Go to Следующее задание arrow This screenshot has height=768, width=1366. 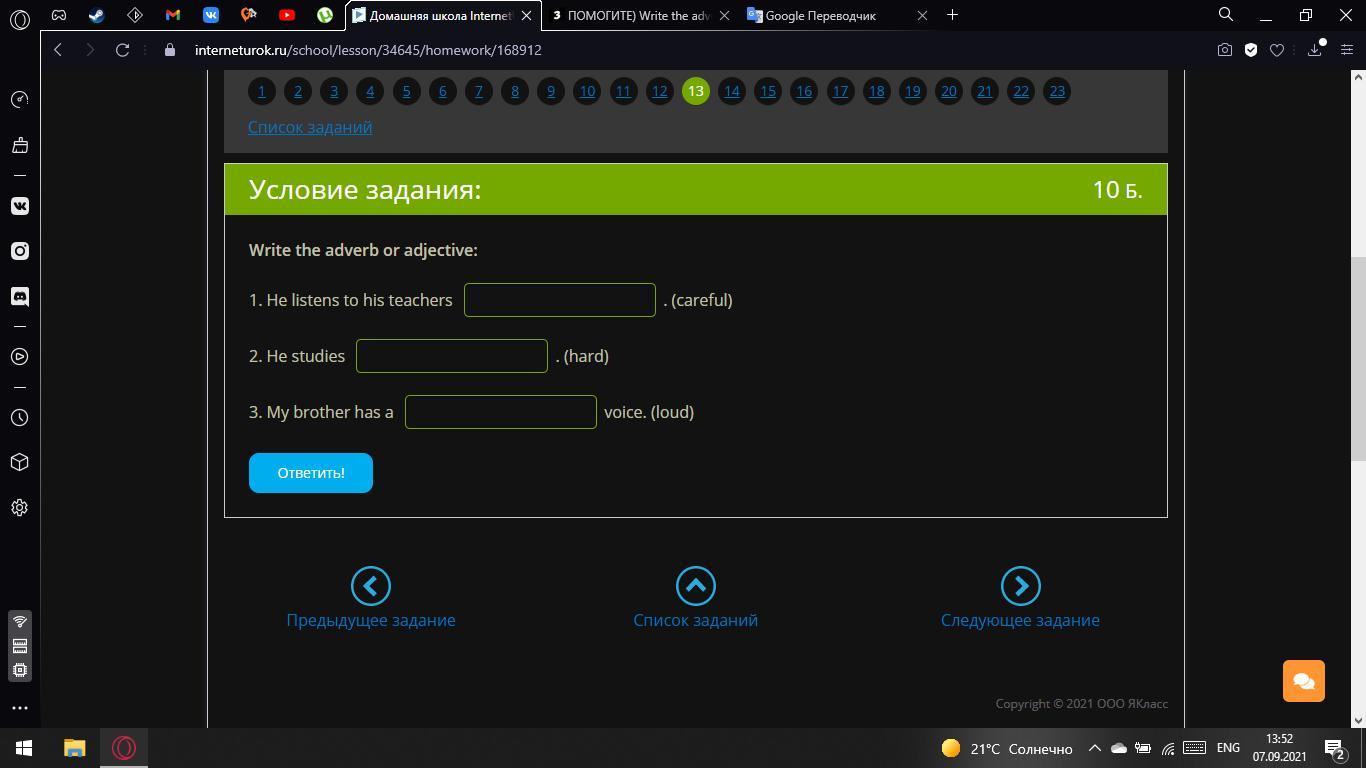point(1020,586)
